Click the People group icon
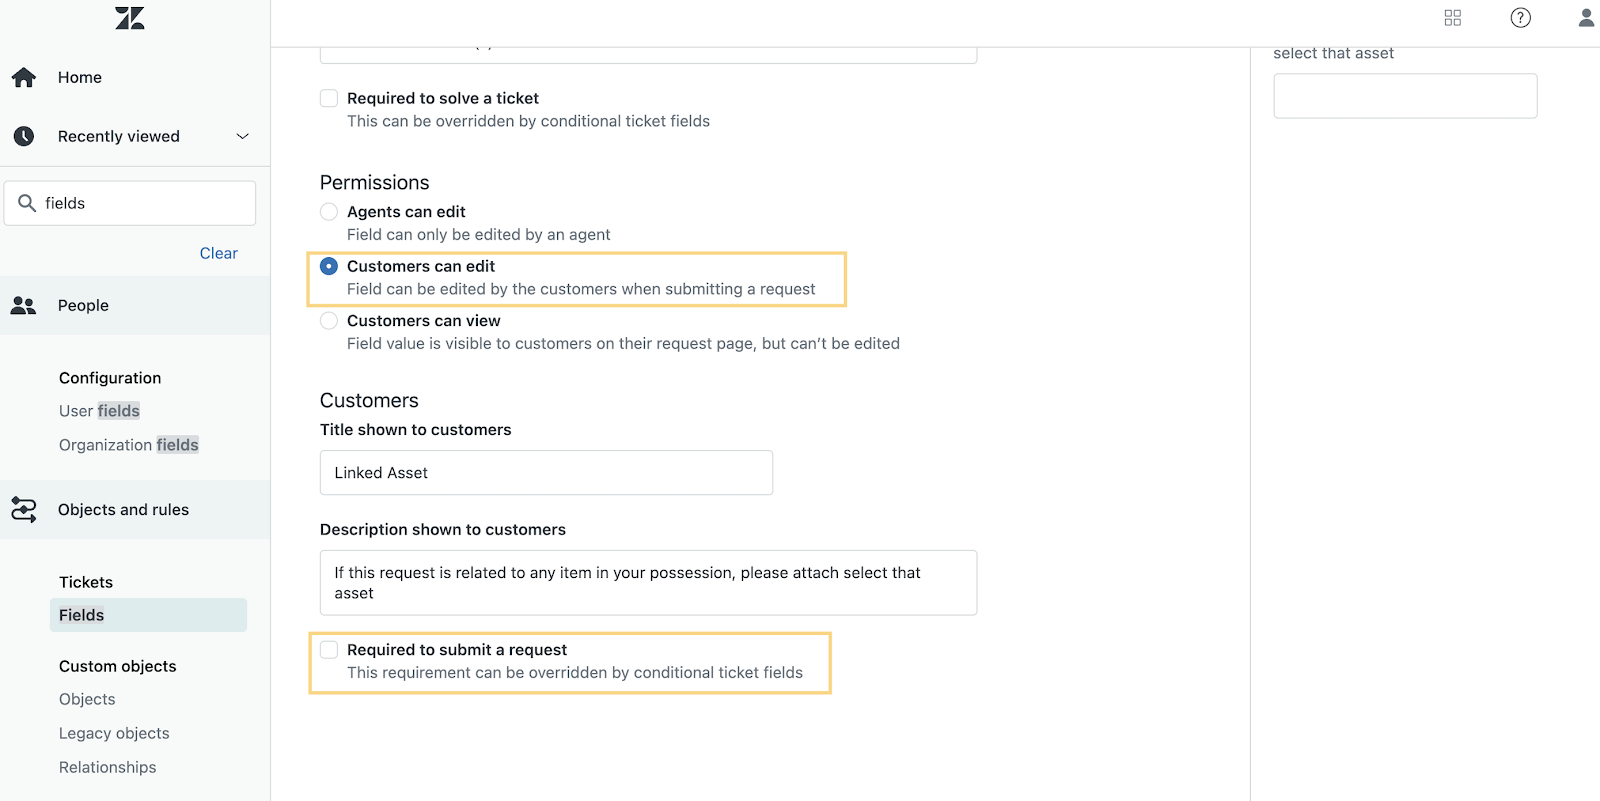The width and height of the screenshot is (1600, 801). (x=23, y=305)
